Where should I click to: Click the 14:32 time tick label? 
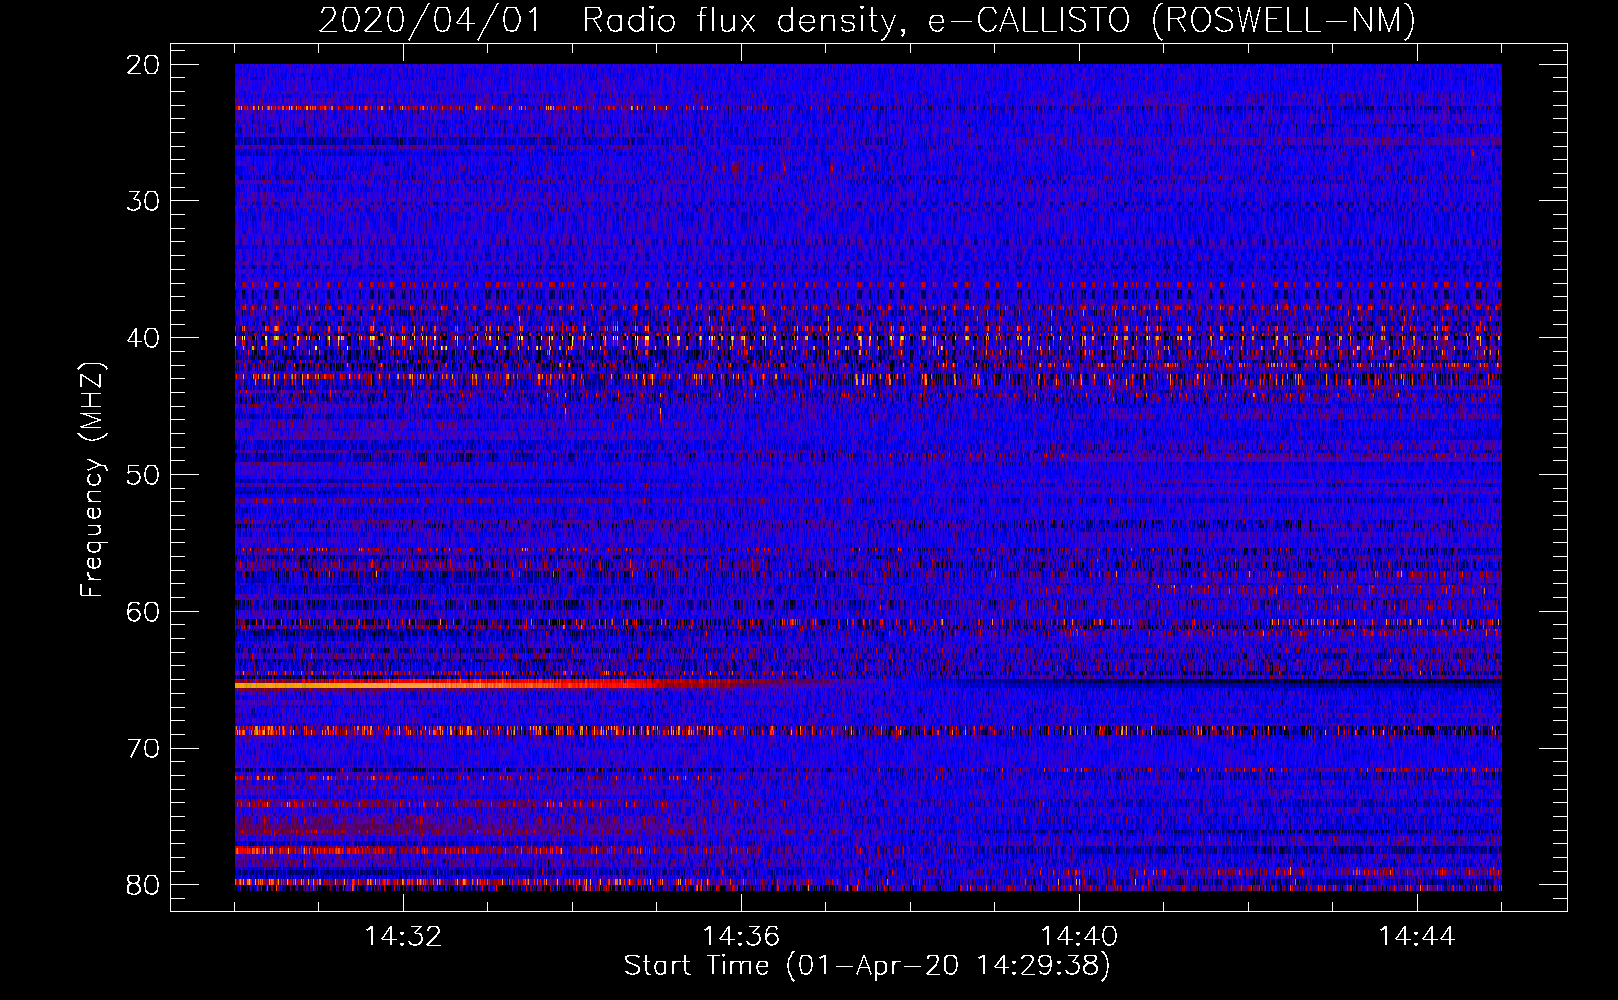click(x=403, y=937)
